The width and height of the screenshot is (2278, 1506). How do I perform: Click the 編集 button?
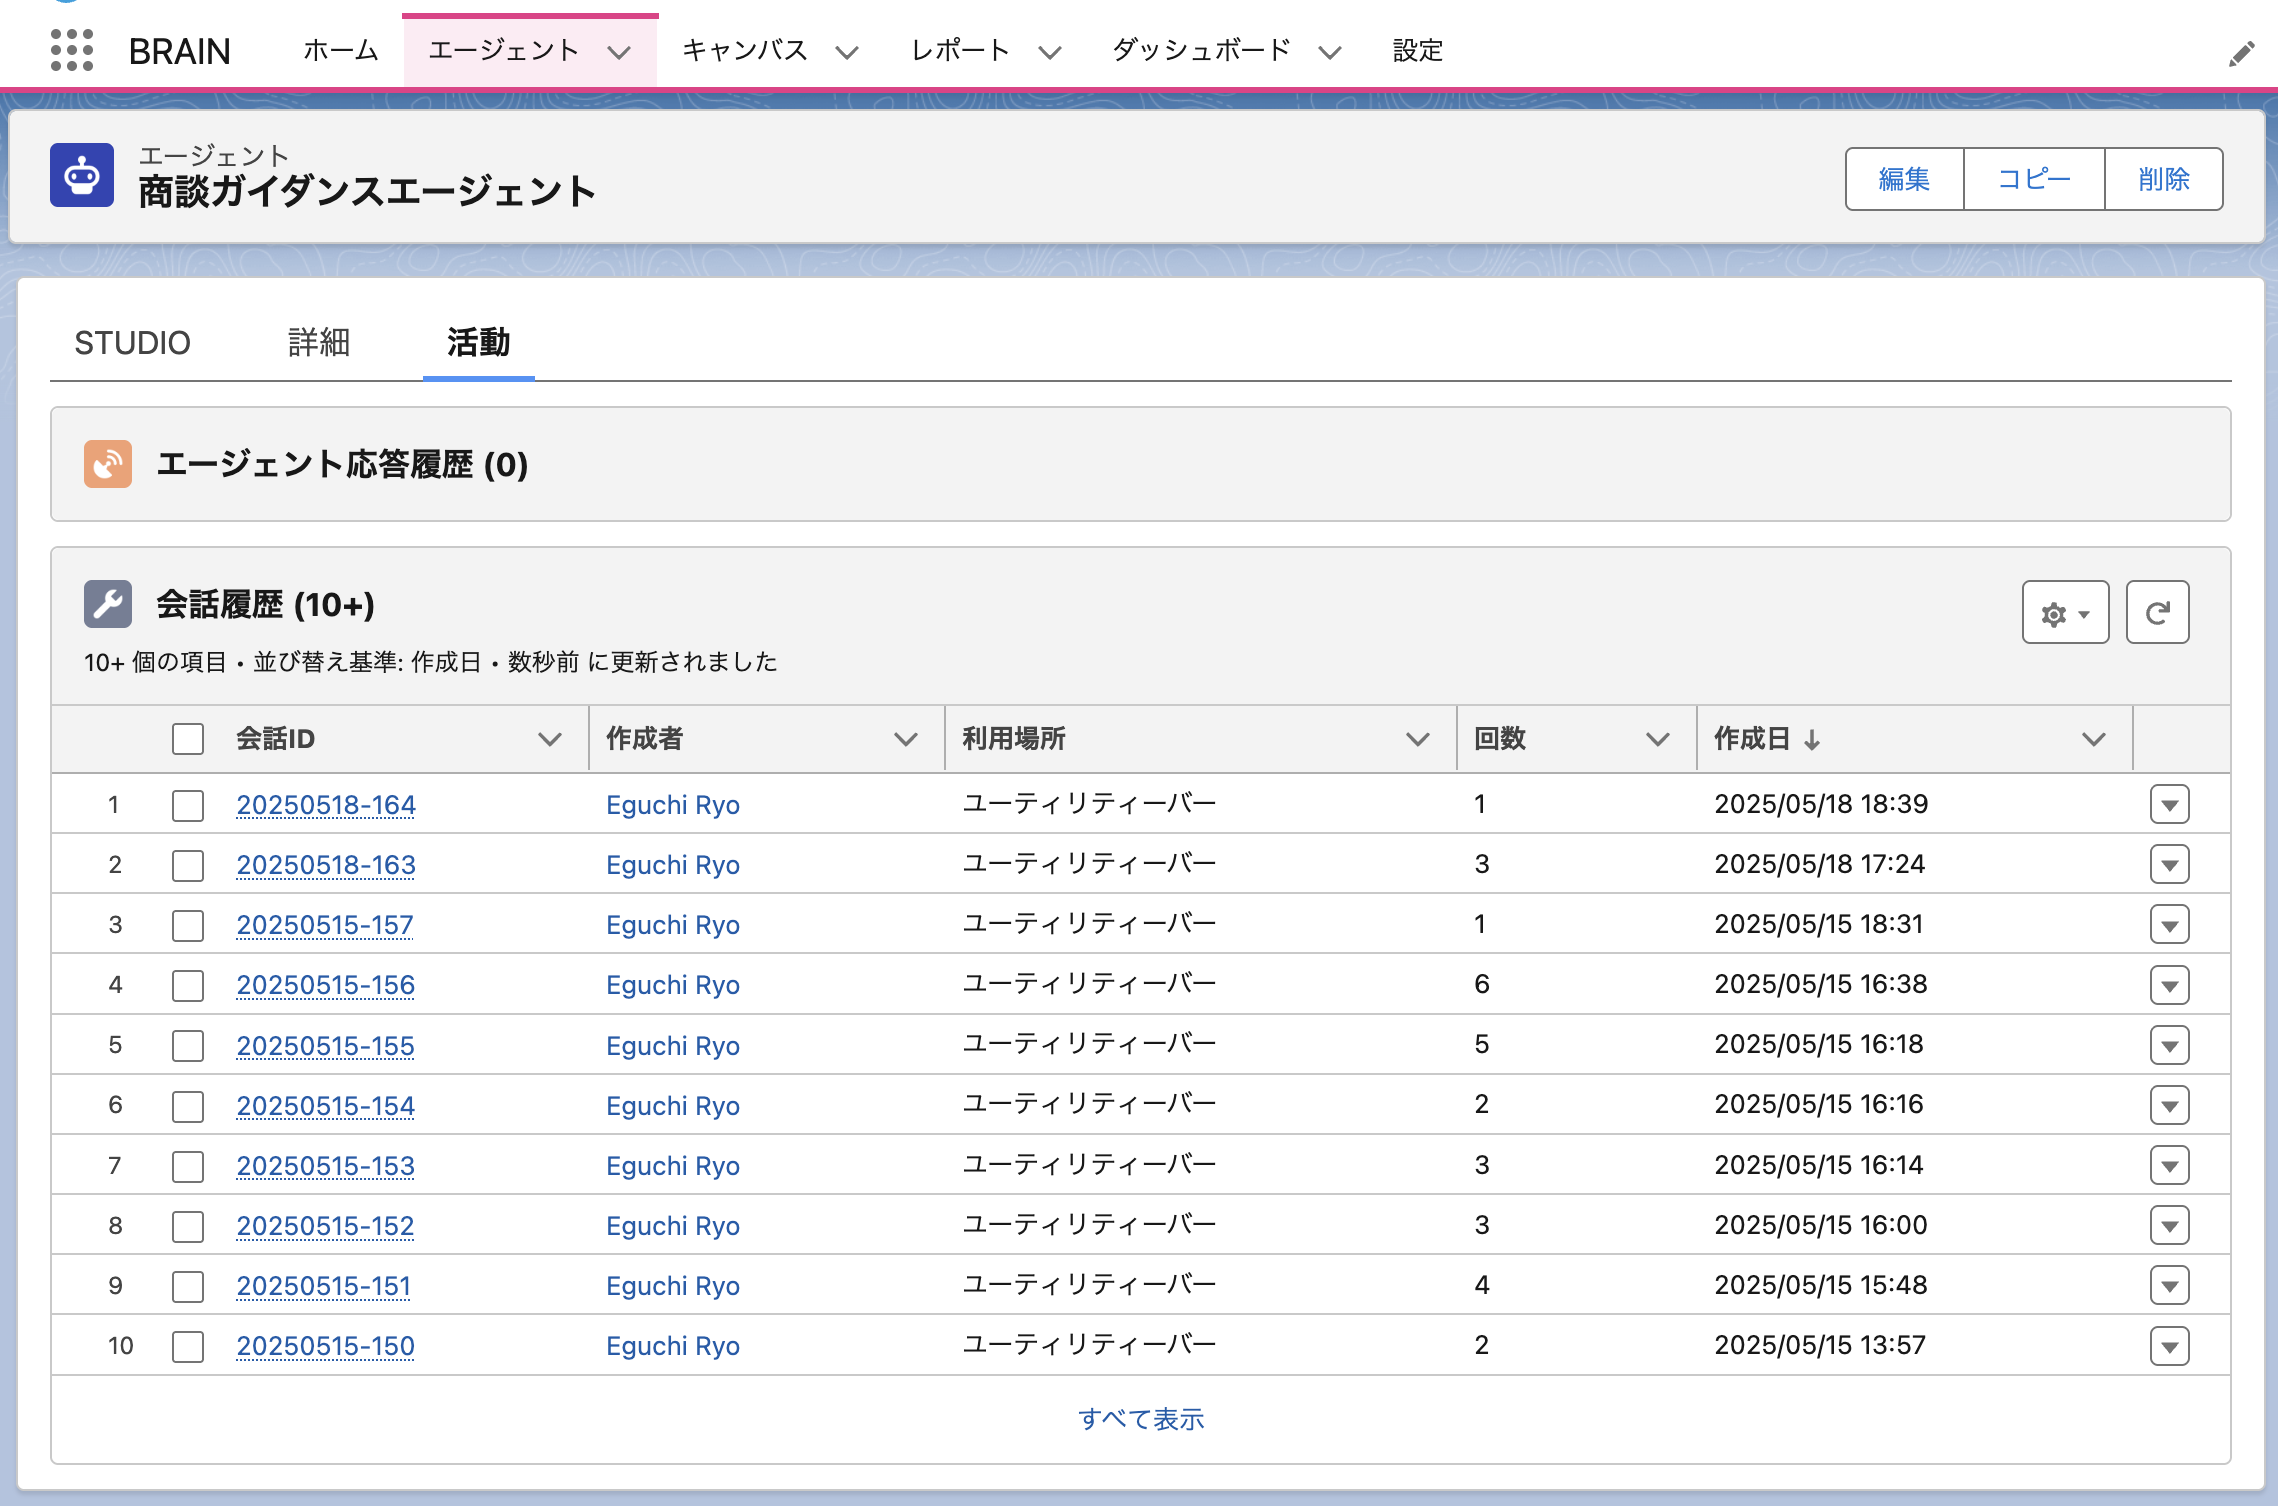(1904, 179)
